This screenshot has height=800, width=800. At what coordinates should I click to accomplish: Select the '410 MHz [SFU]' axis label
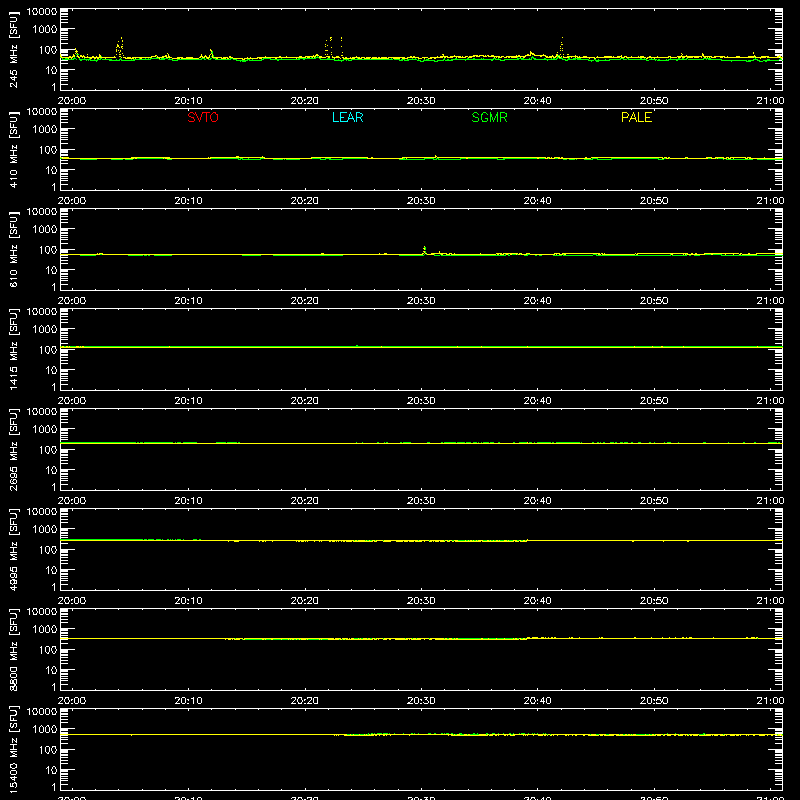(x=14, y=149)
